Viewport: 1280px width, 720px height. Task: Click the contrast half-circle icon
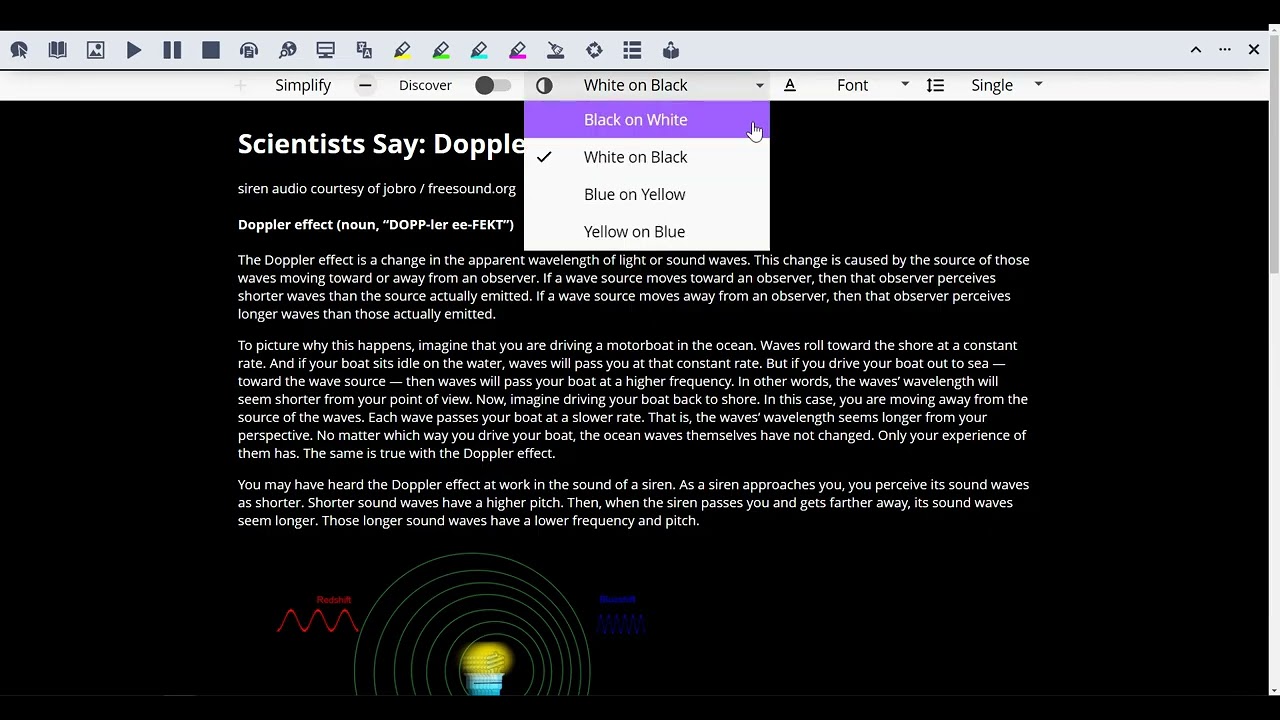coord(544,85)
